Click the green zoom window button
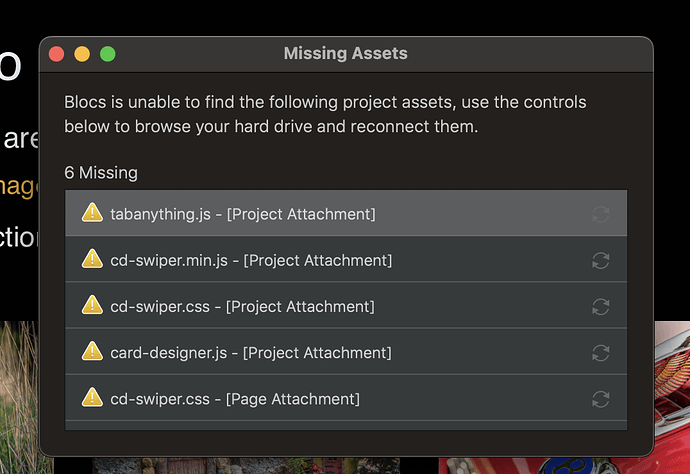Viewport: 690px width, 474px height. [x=107, y=54]
